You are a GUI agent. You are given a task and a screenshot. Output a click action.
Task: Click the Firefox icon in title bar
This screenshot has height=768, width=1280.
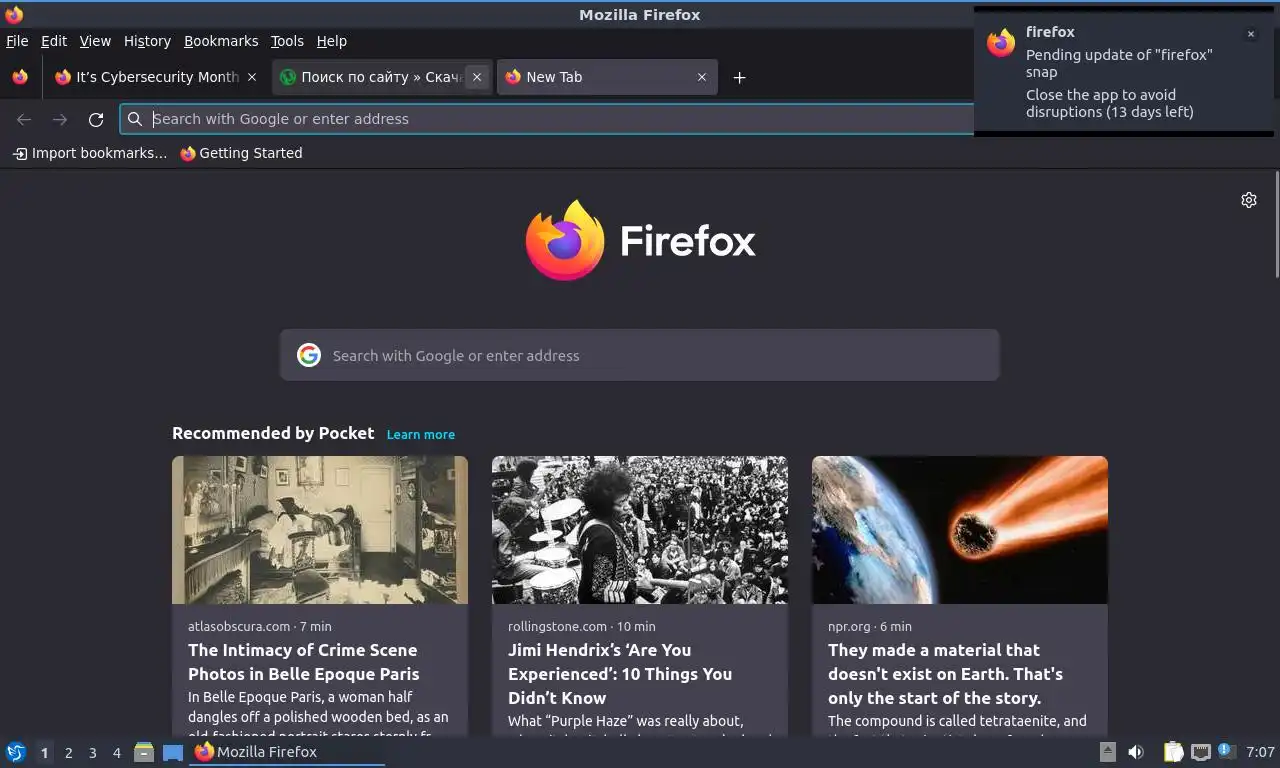pos(14,14)
